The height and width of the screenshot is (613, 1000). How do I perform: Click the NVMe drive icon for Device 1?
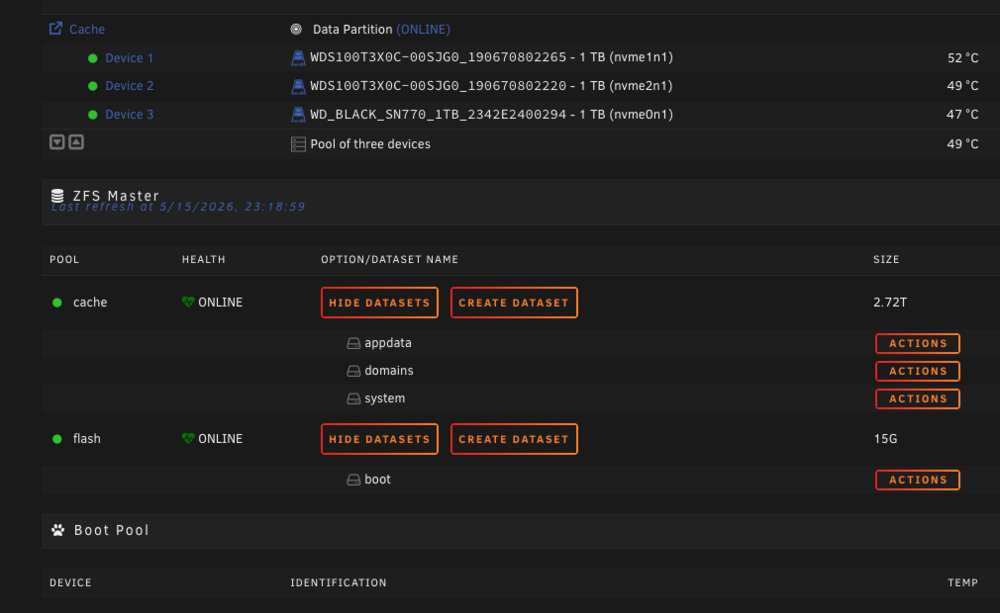coord(298,57)
